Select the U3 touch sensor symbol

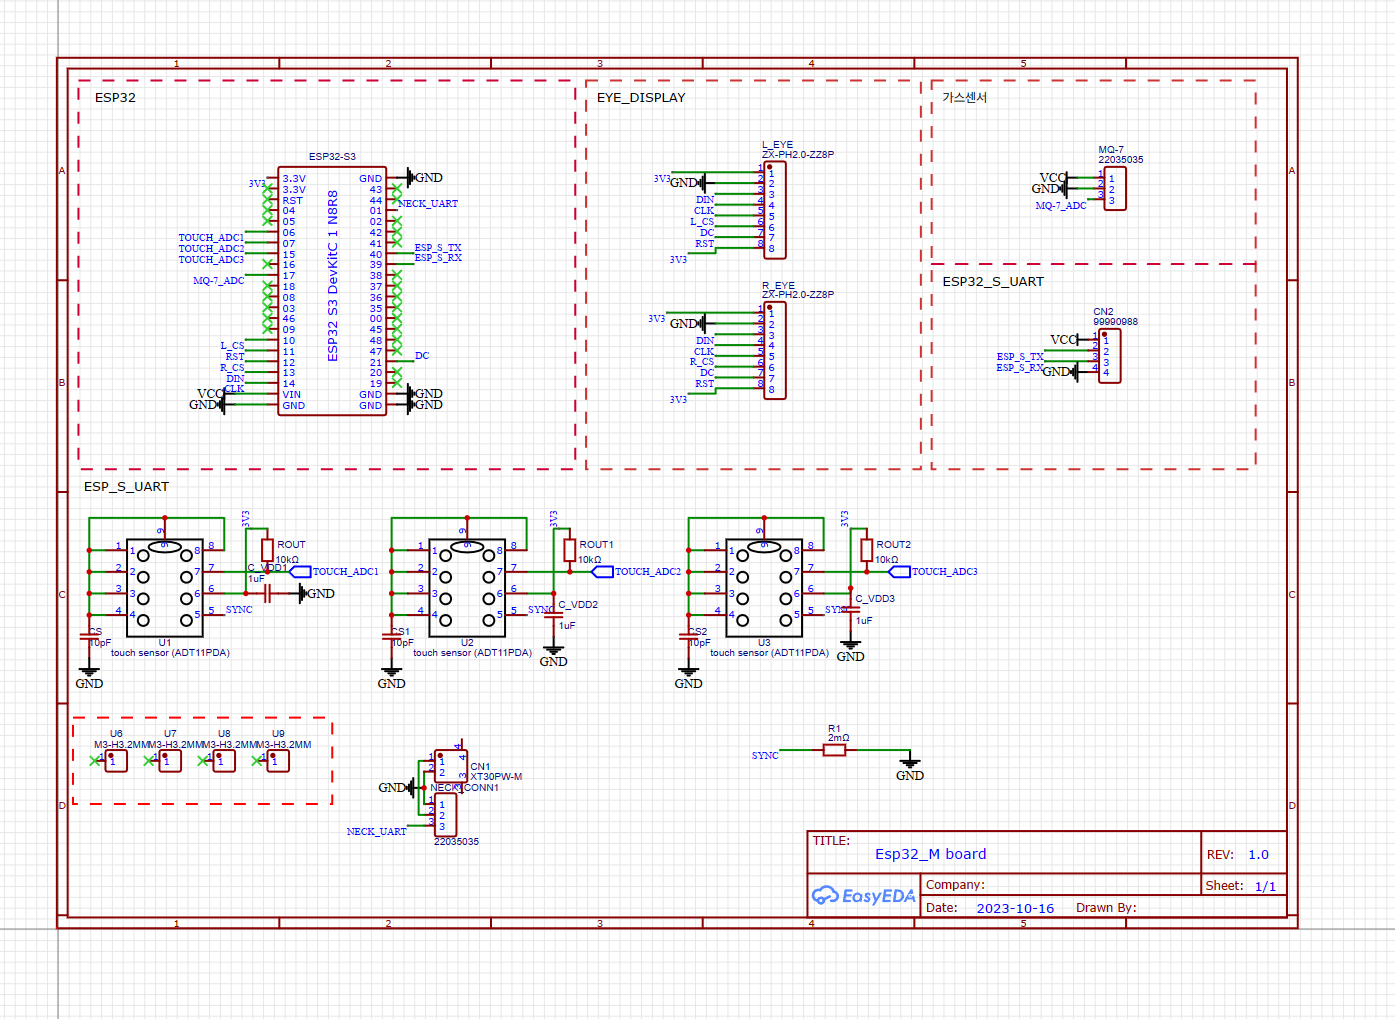tap(764, 588)
